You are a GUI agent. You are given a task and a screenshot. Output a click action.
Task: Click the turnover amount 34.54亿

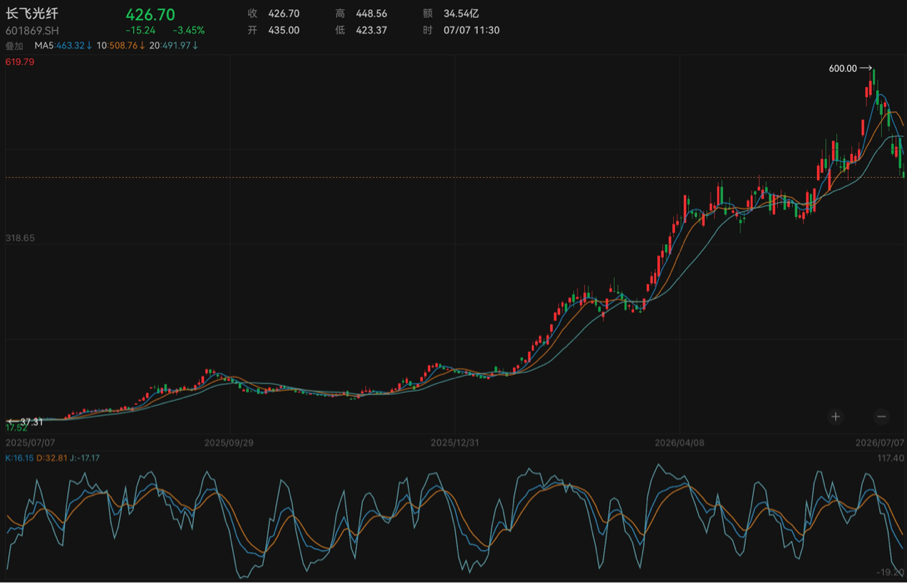(x=461, y=13)
